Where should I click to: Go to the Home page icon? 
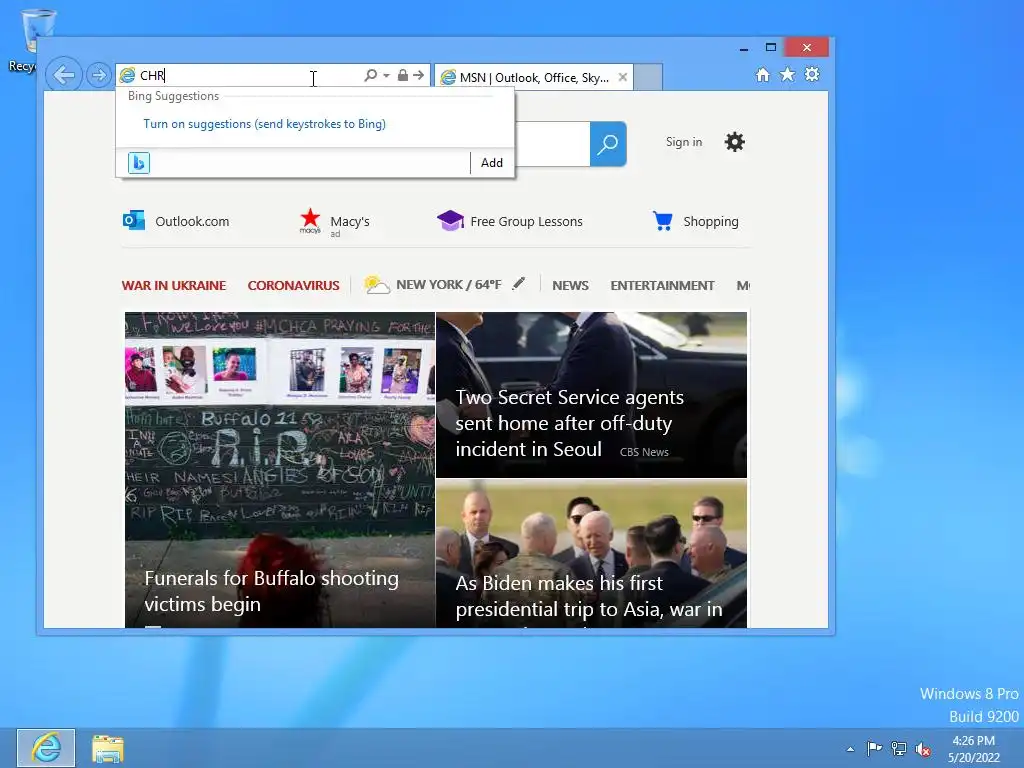point(763,74)
